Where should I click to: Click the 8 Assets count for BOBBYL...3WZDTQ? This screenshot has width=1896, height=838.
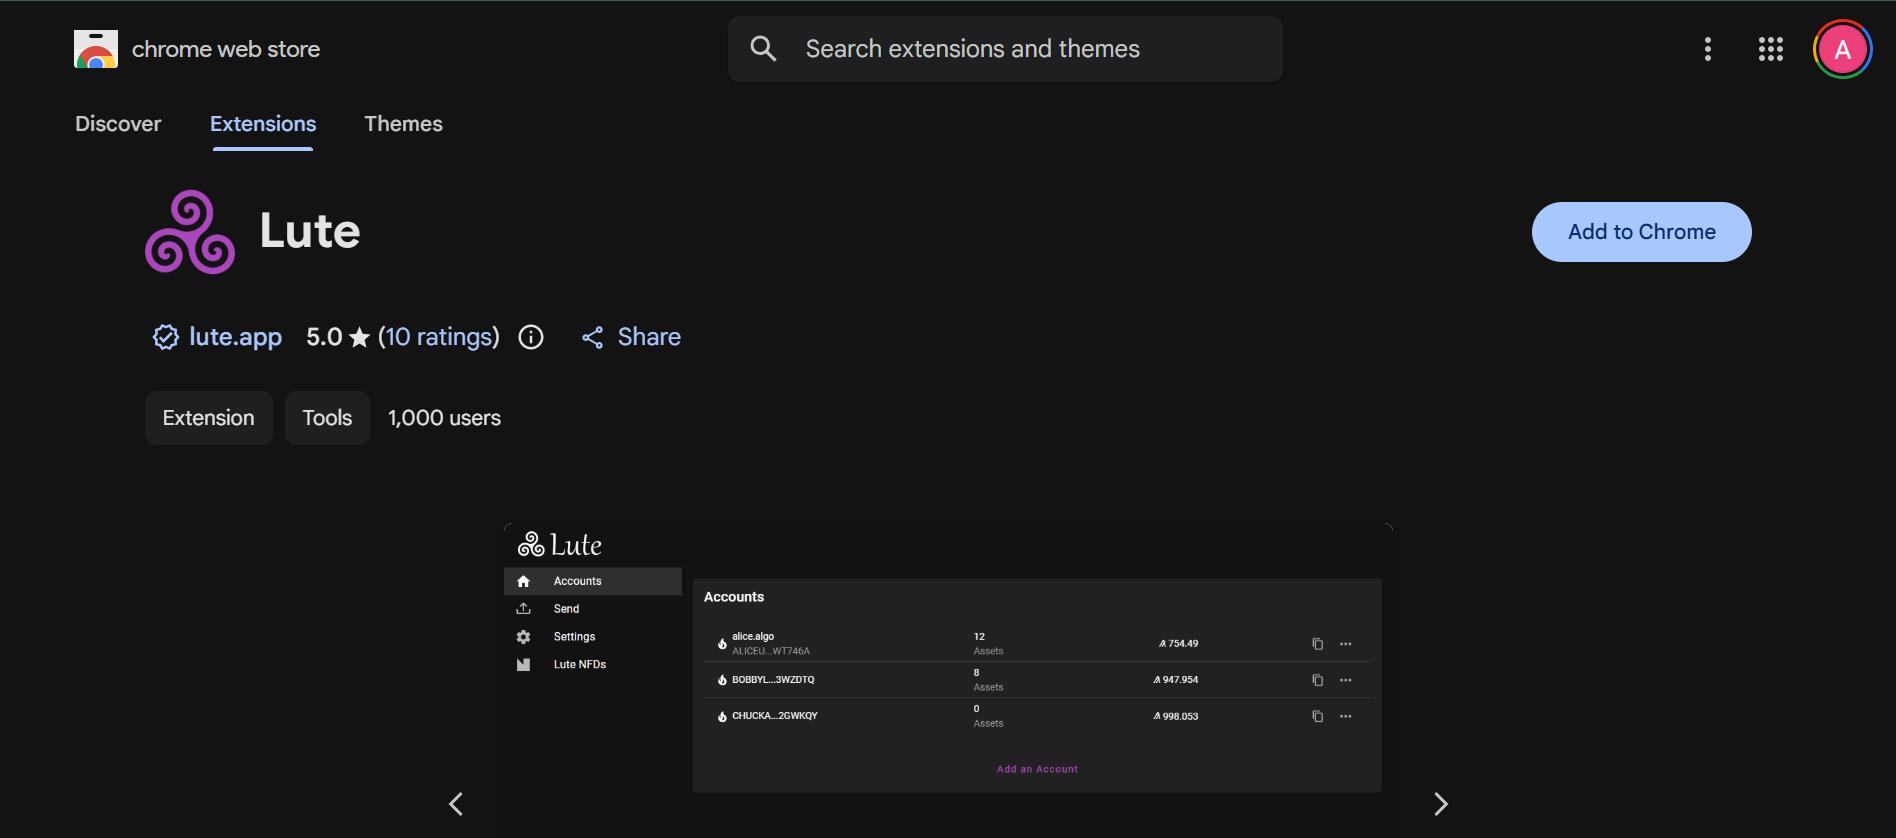pos(988,680)
